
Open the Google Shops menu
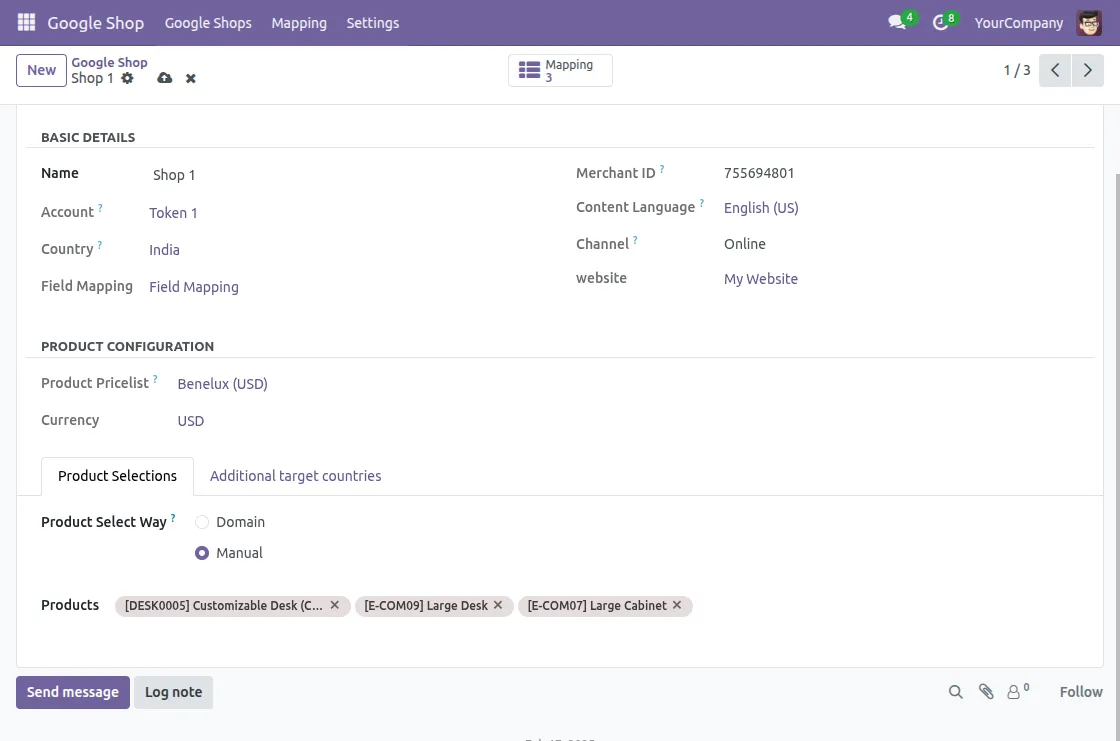click(208, 23)
